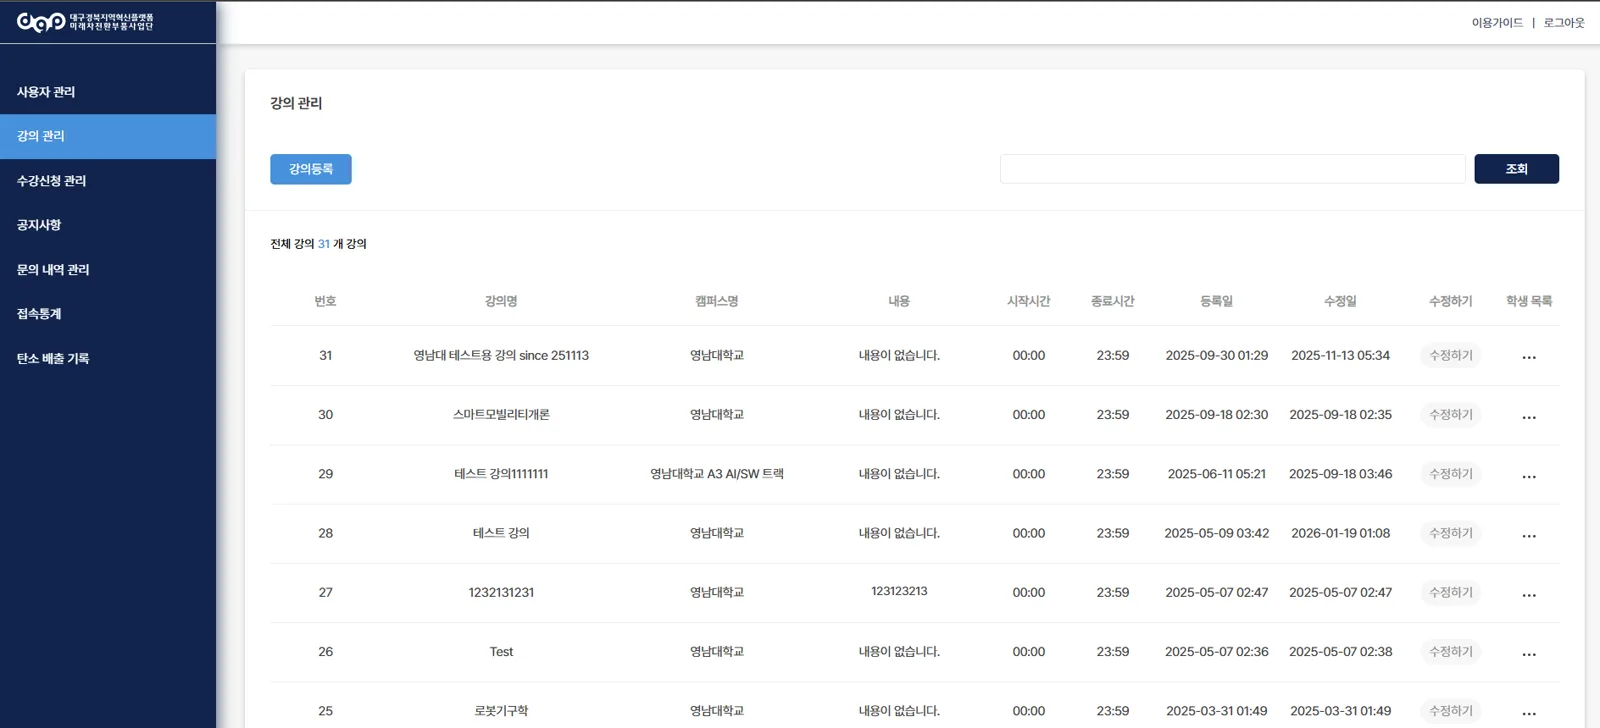This screenshot has height=728, width=1600.
Task: Click lecture name 영남대 테스트용 강의 since 251113
Action: point(501,355)
